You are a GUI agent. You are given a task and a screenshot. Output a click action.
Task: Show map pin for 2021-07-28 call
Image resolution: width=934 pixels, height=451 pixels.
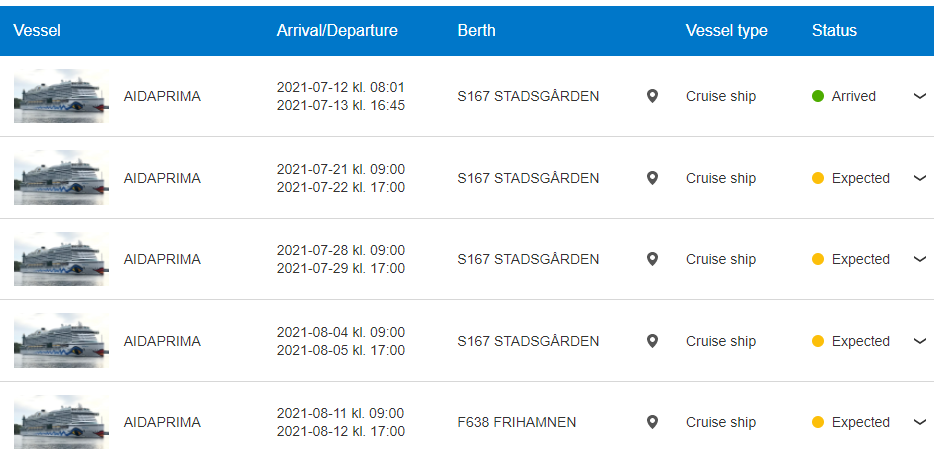pos(652,259)
